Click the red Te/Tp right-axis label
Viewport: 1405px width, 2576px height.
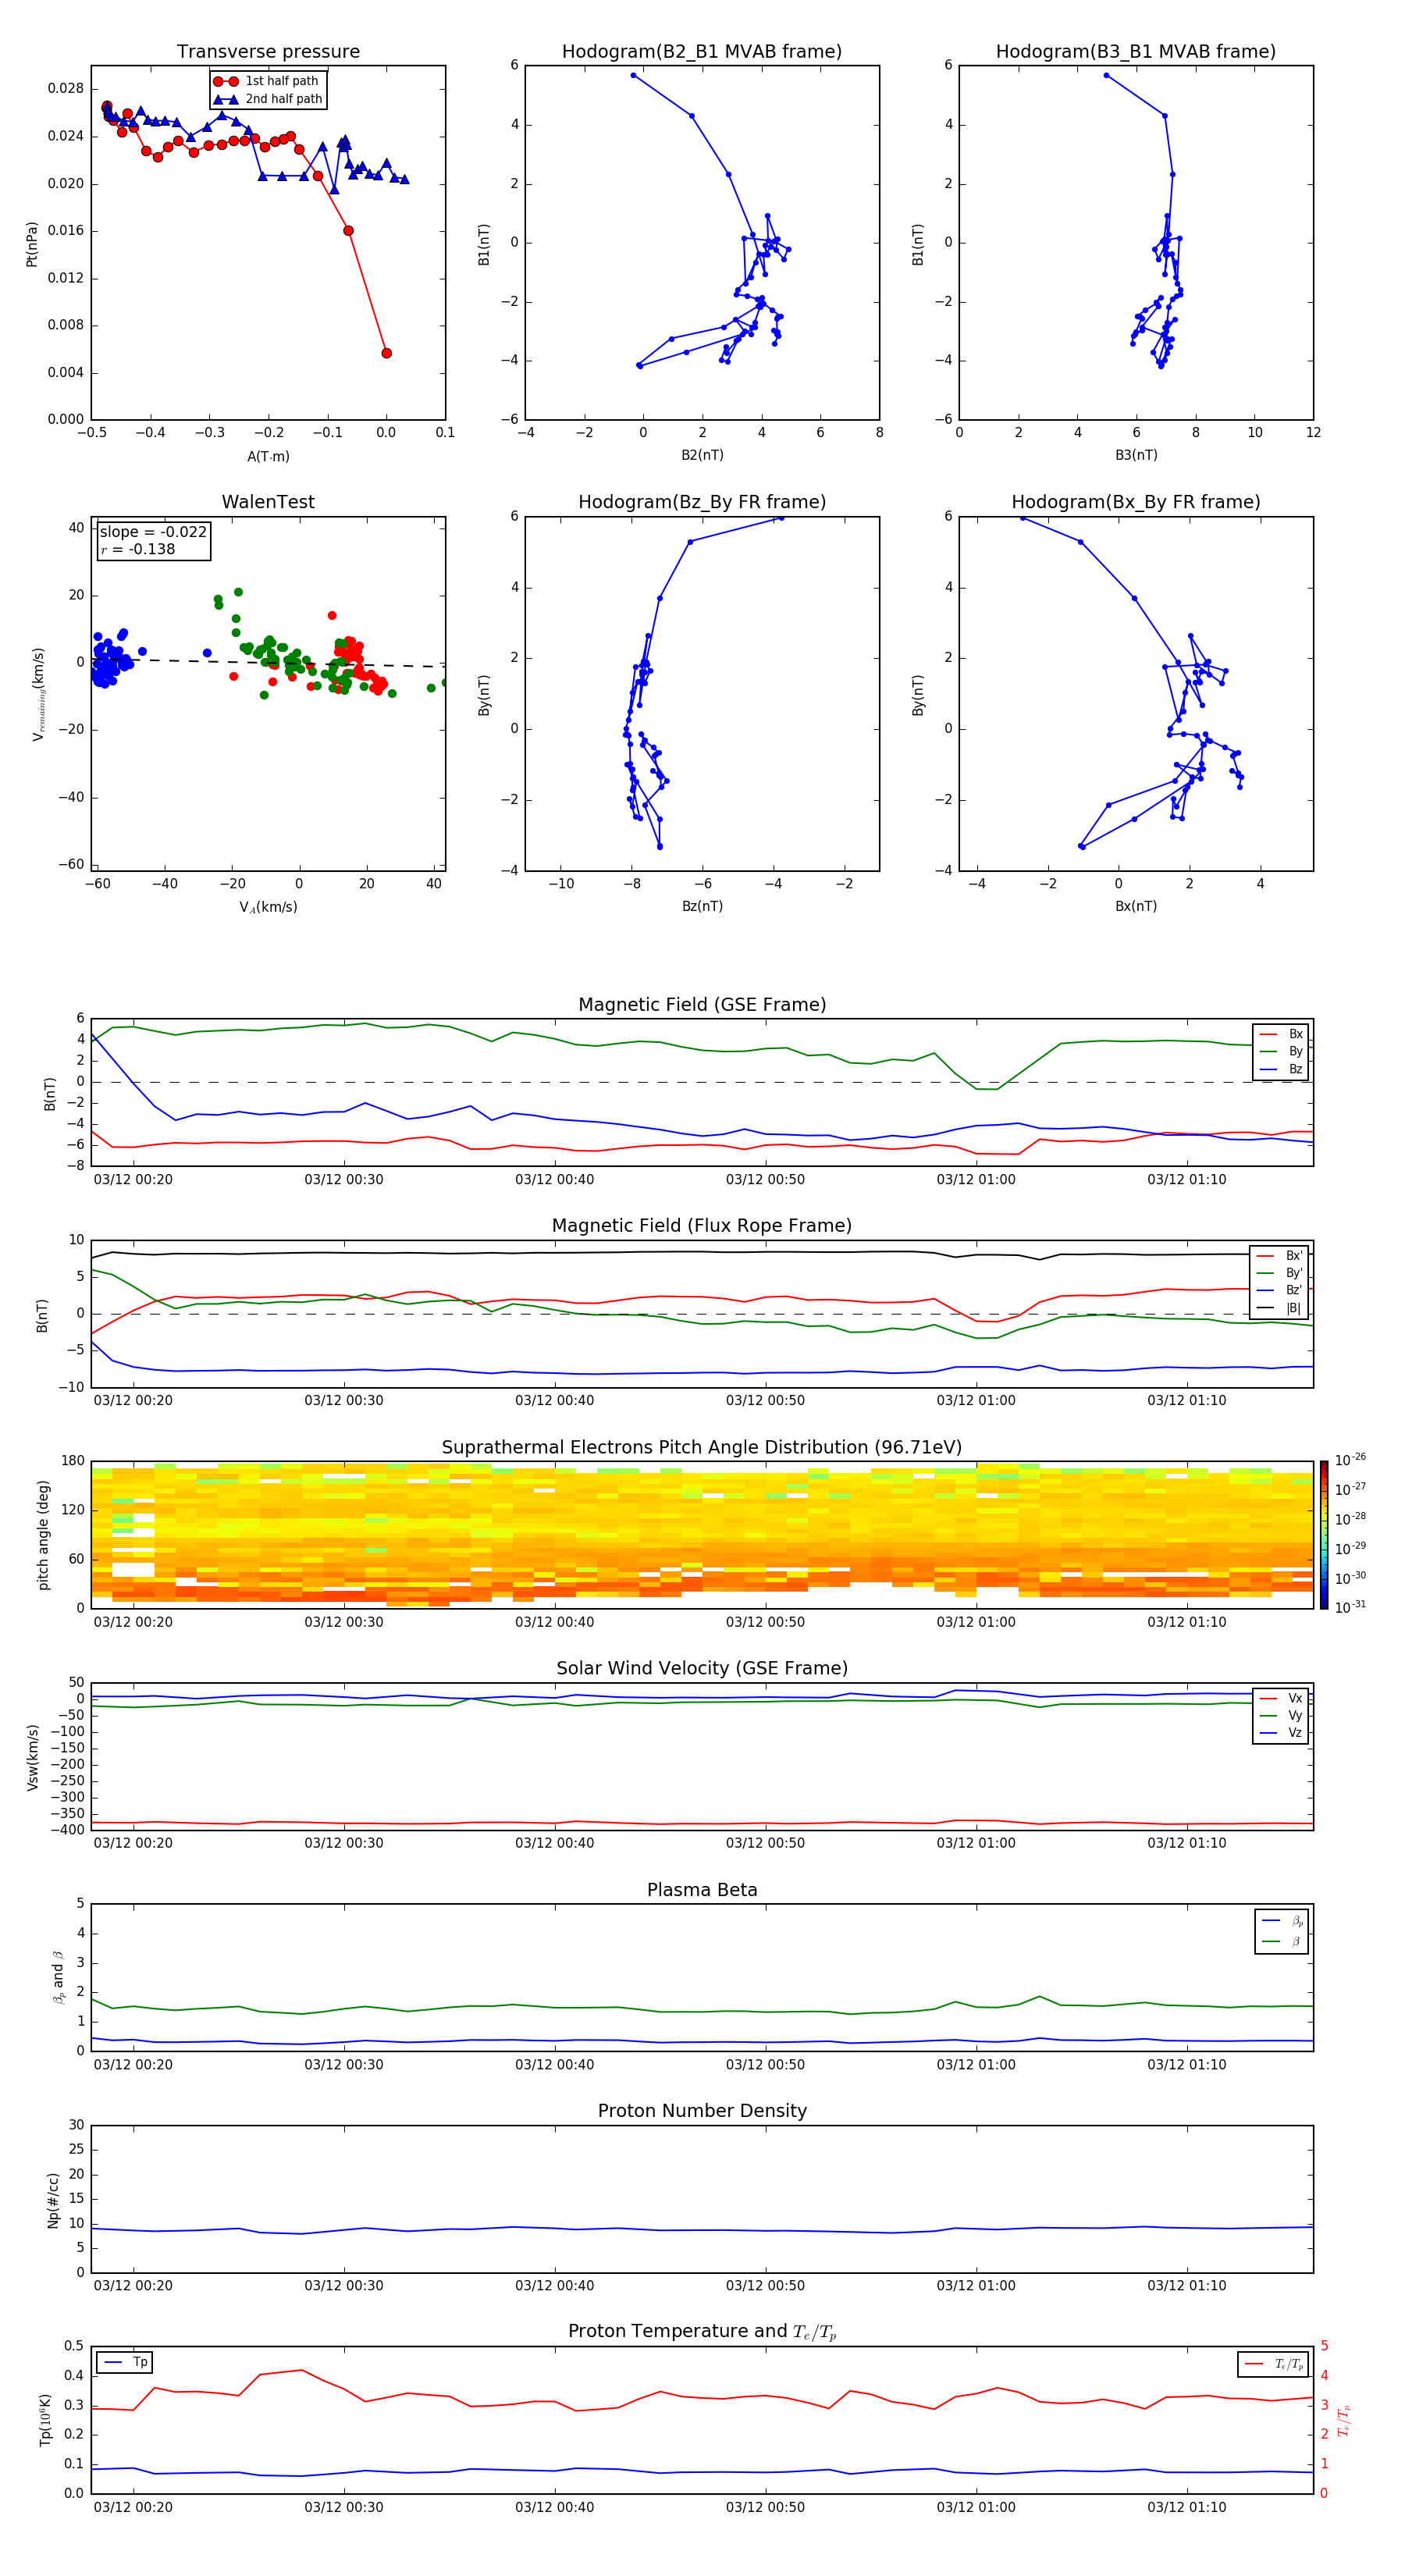(x=1343, y=2420)
